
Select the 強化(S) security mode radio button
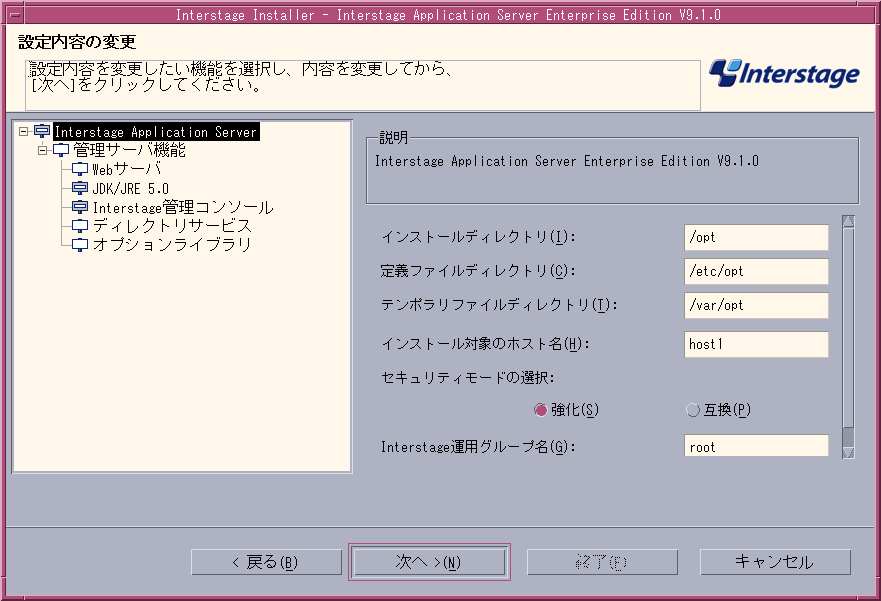[541, 410]
